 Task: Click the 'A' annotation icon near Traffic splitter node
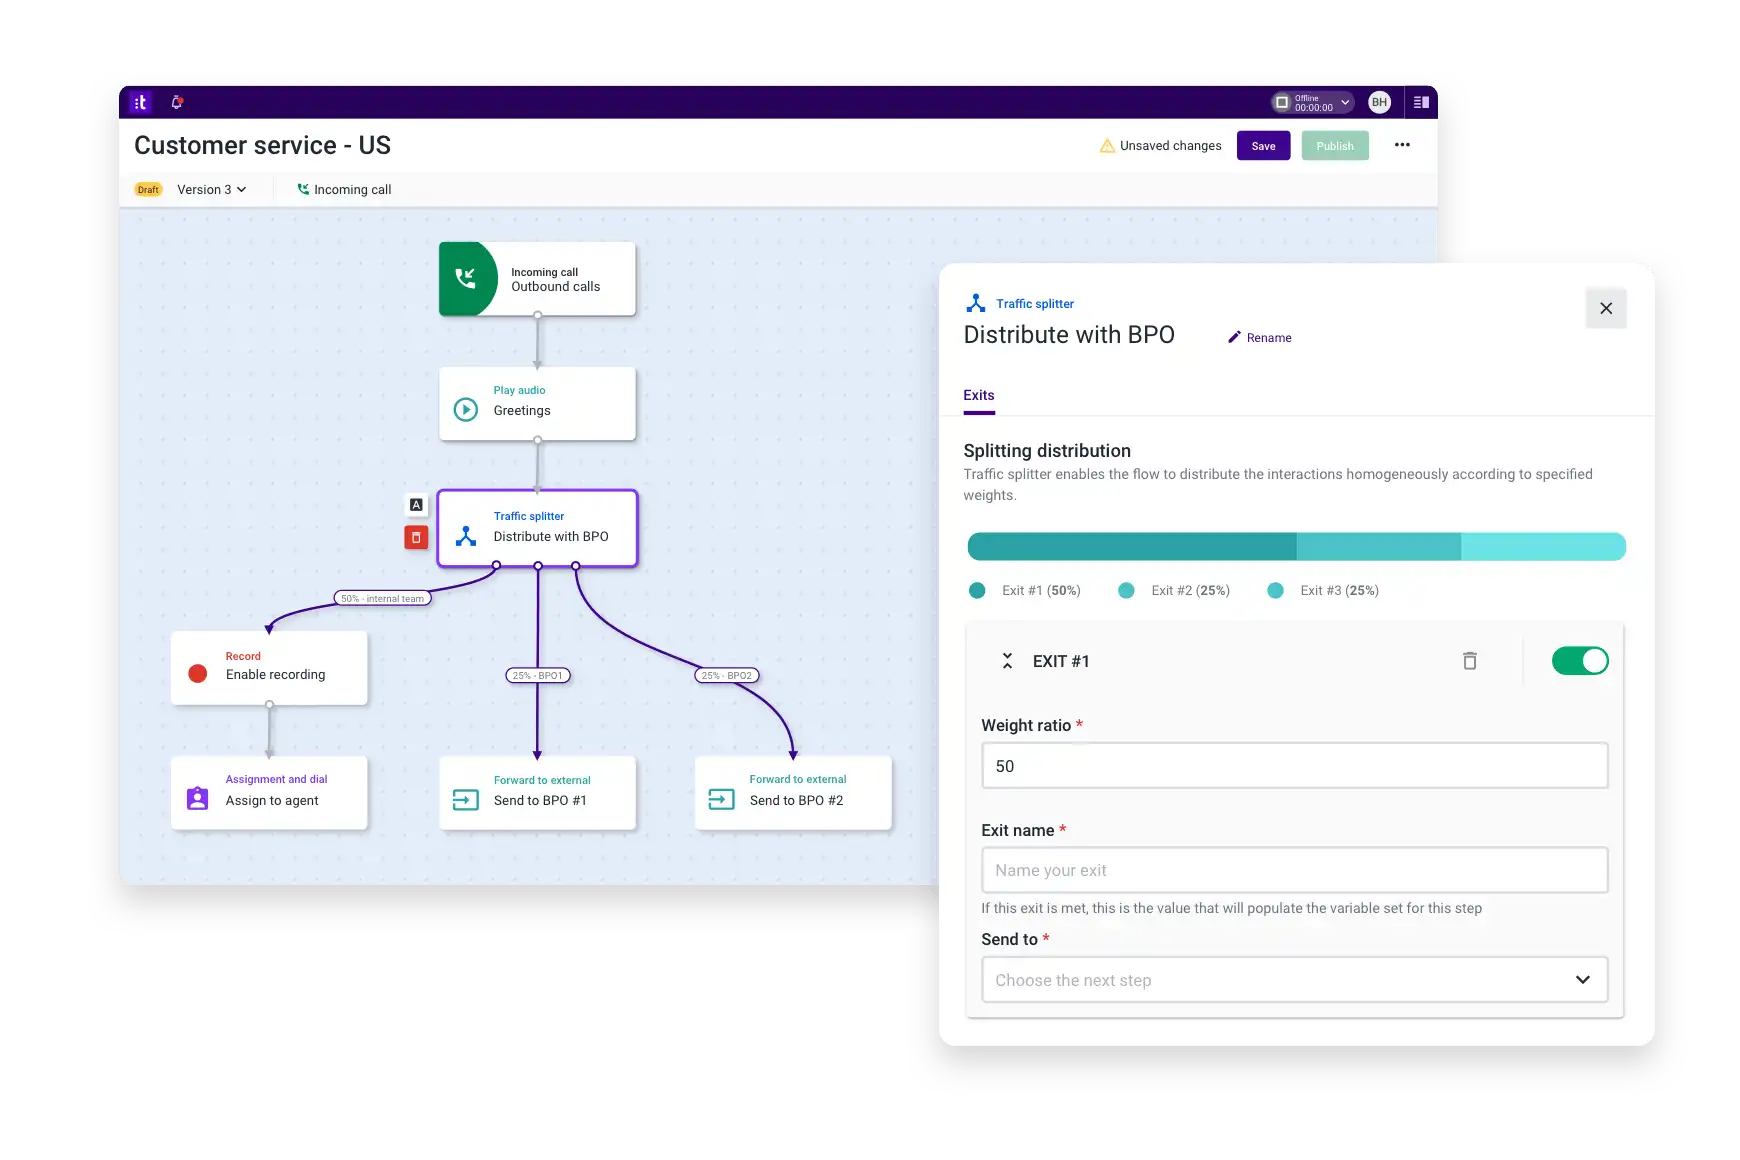coord(415,503)
